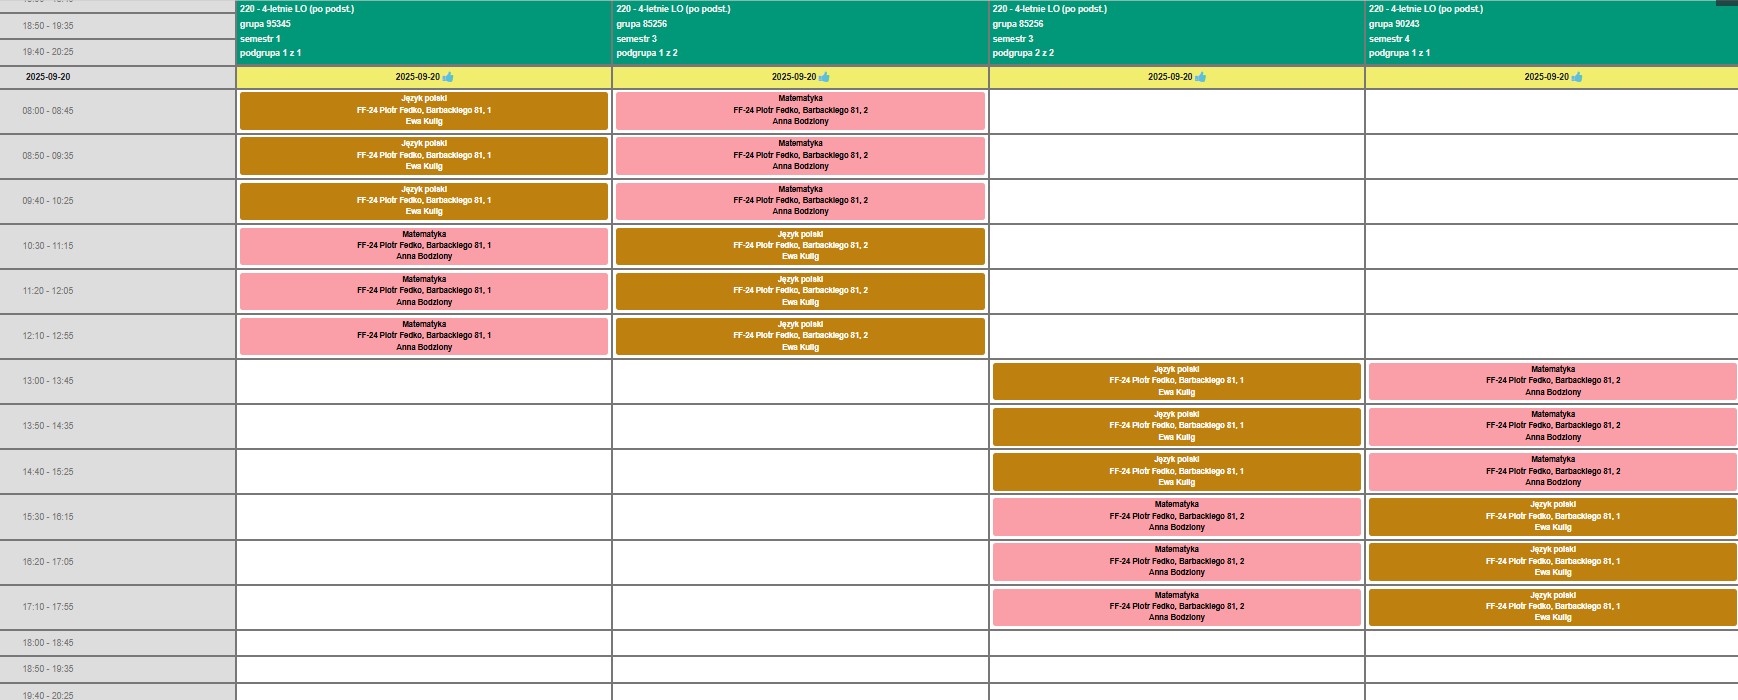Click the 13:50 - 14:35 time row label
The height and width of the screenshot is (700, 1738).
click(x=48, y=426)
